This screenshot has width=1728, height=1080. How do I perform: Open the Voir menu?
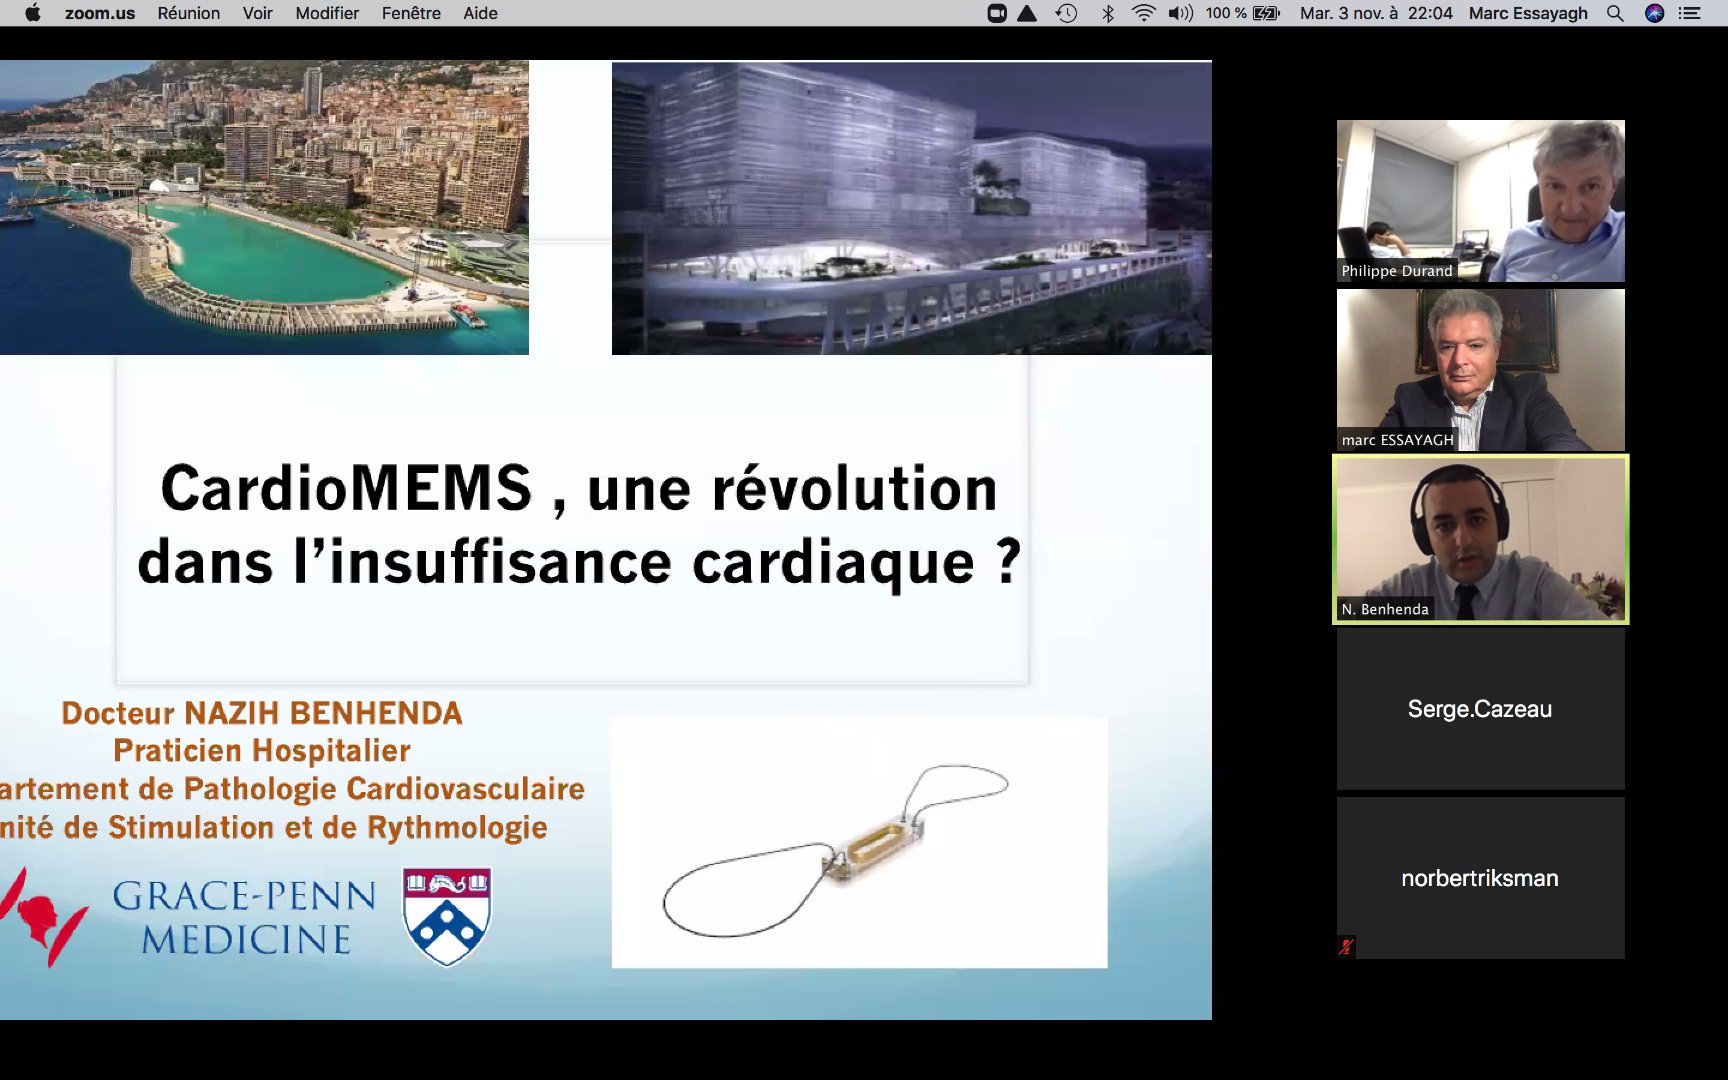coord(257,13)
